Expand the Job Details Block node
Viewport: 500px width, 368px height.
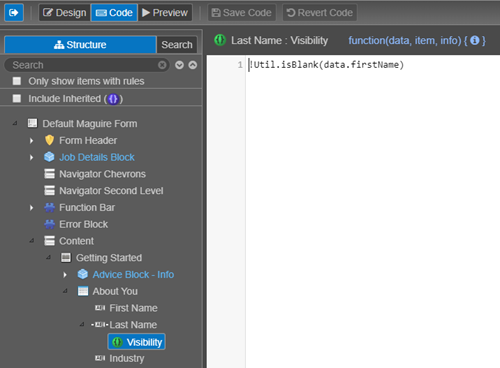click(x=31, y=157)
